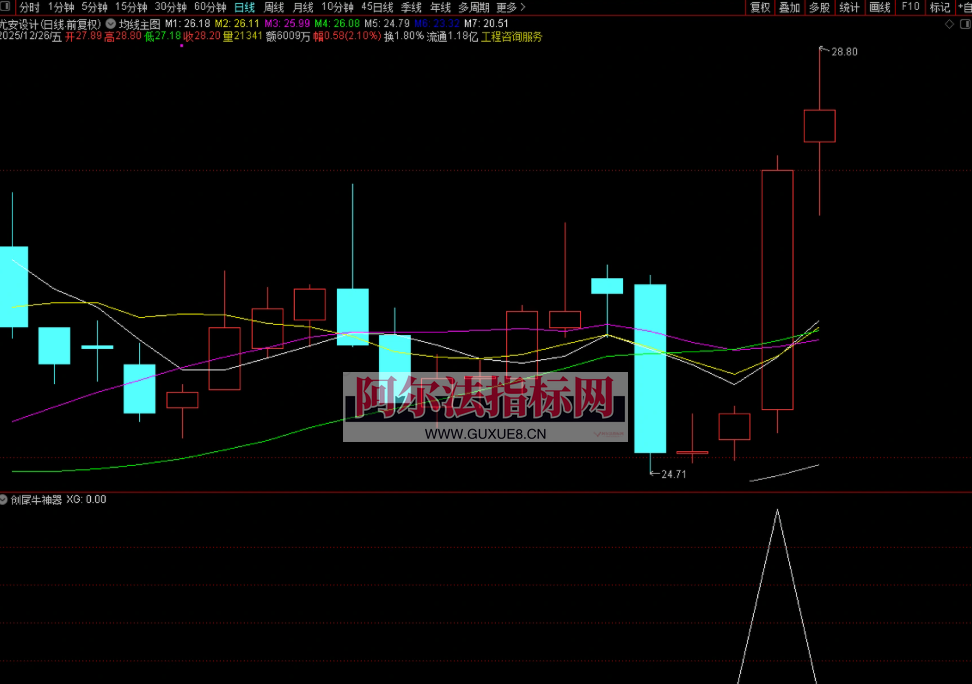Click the 24.71 low price marker
Image resolution: width=972 pixels, height=684 pixels.
[673, 474]
